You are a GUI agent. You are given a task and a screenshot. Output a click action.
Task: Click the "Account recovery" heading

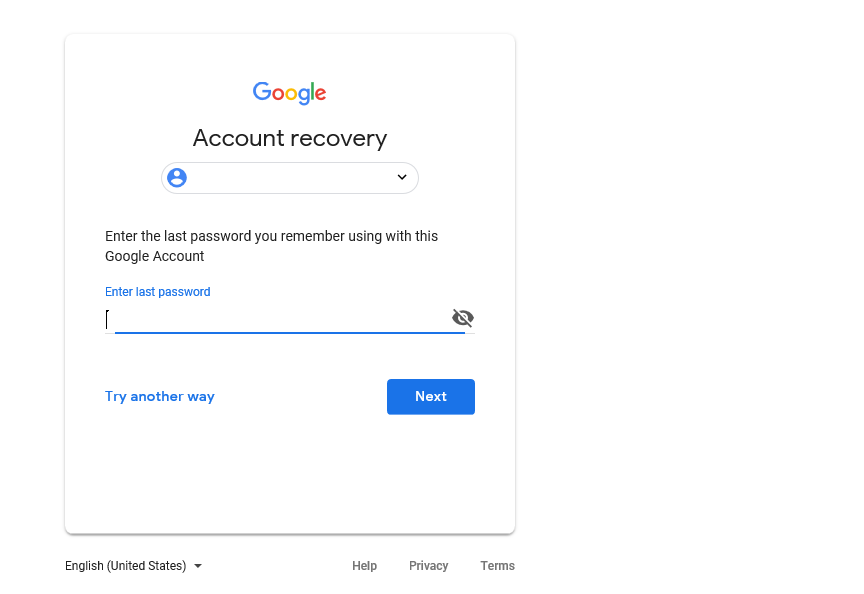290,138
